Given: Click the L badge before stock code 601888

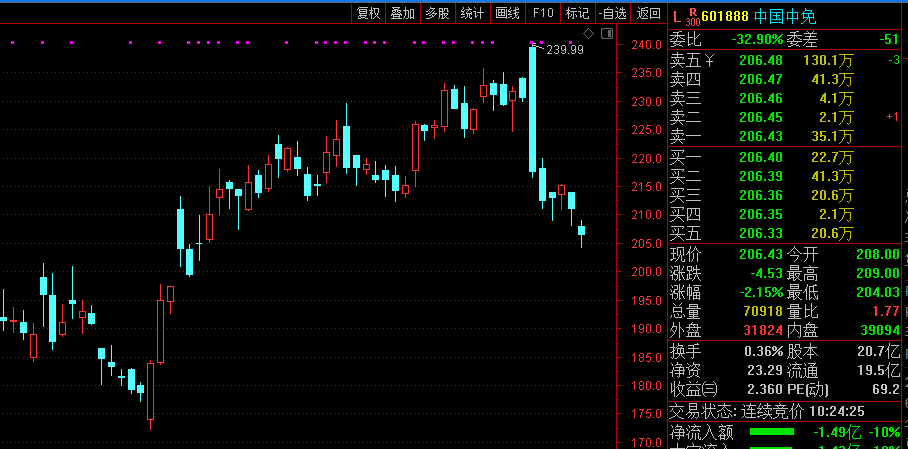Looking at the screenshot, I should (x=677, y=16).
